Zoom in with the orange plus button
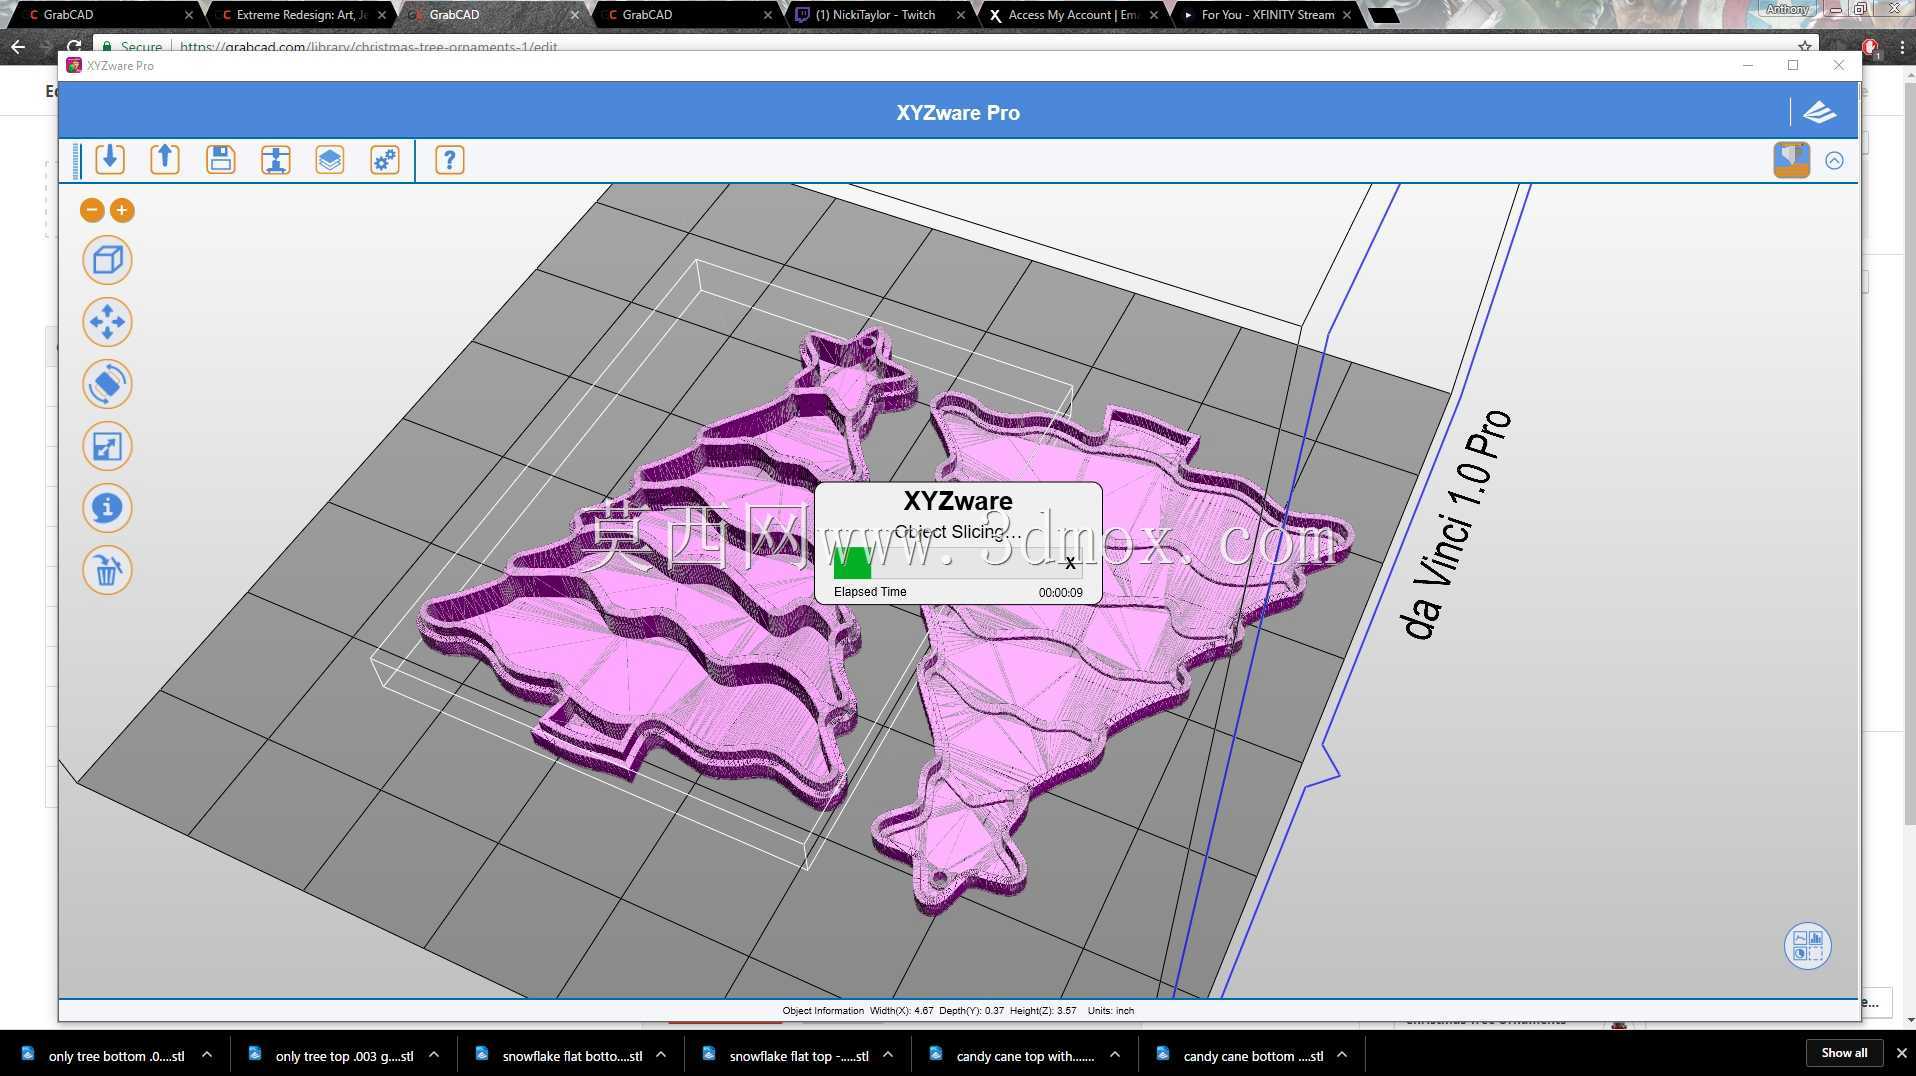This screenshot has height=1076, width=1916. [x=122, y=210]
